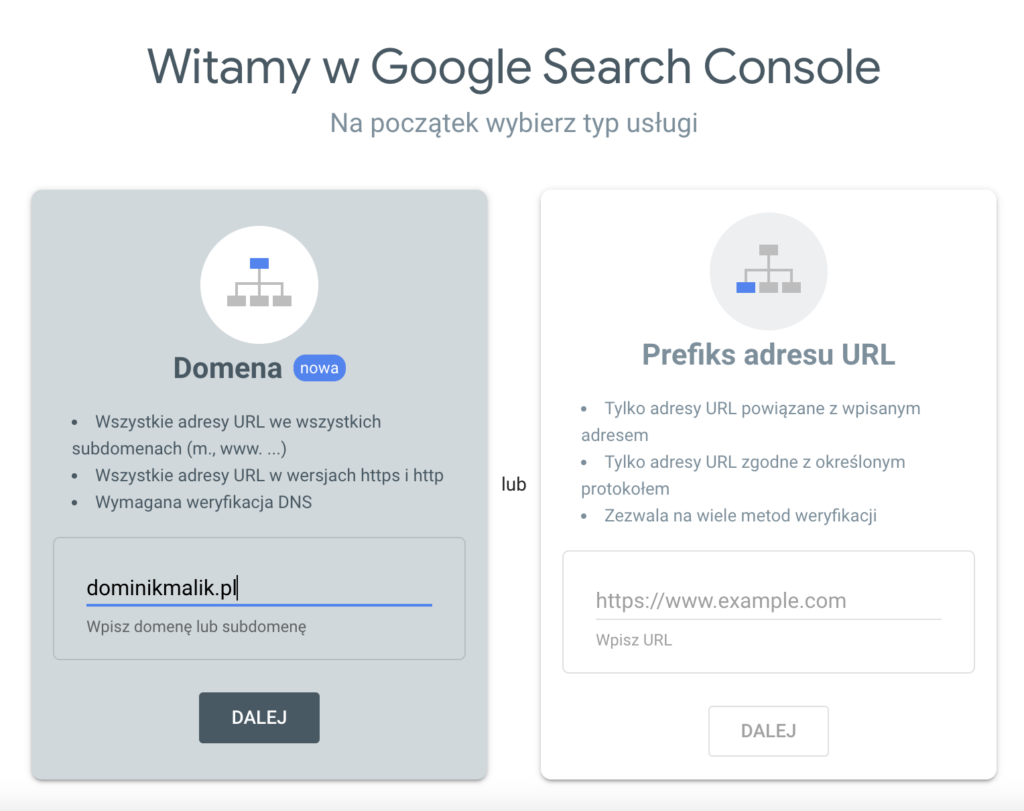Viewport: 1024px width, 811px height.
Task: Click the "Wpisz URL" helper text
Action: pyautogui.click(x=634, y=640)
